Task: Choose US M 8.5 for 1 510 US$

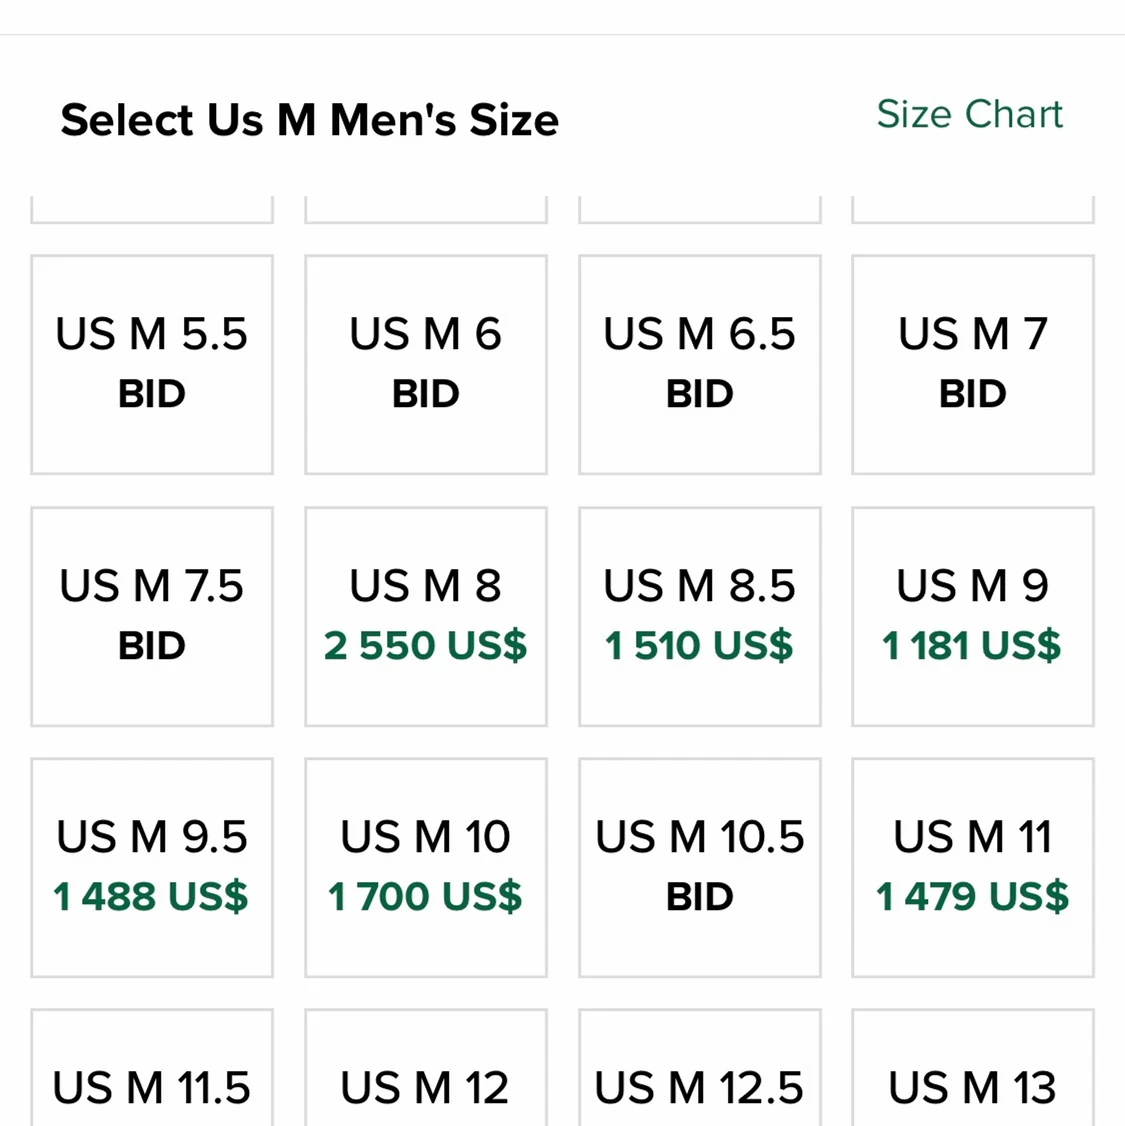Action: click(700, 616)
